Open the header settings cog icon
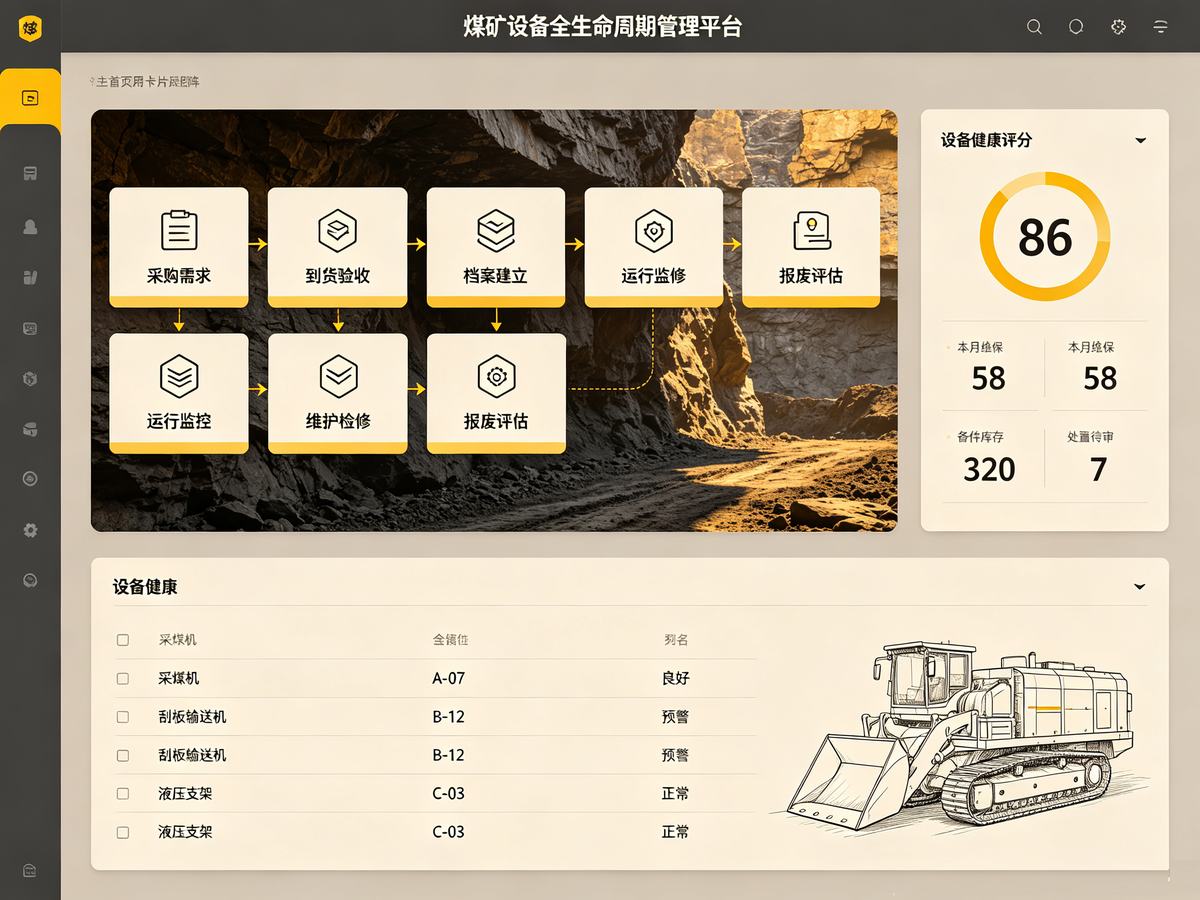1200x900 pixels. point(1118,27)
